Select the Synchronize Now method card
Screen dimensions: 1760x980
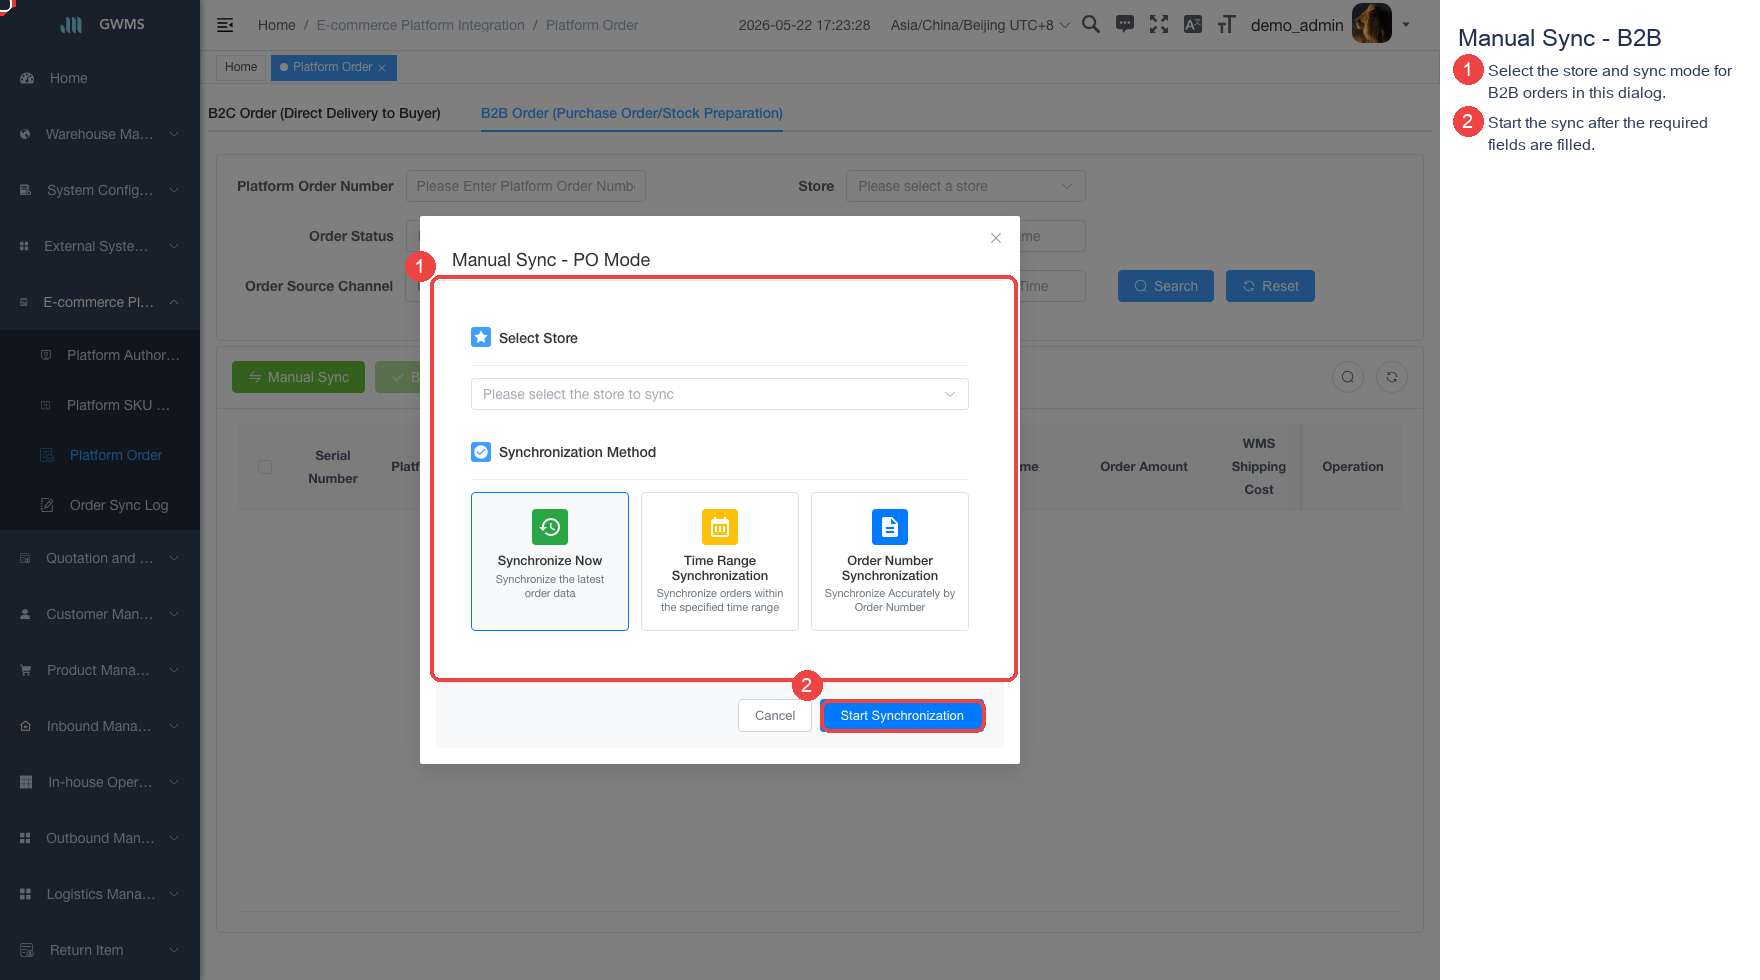[550, 561]
